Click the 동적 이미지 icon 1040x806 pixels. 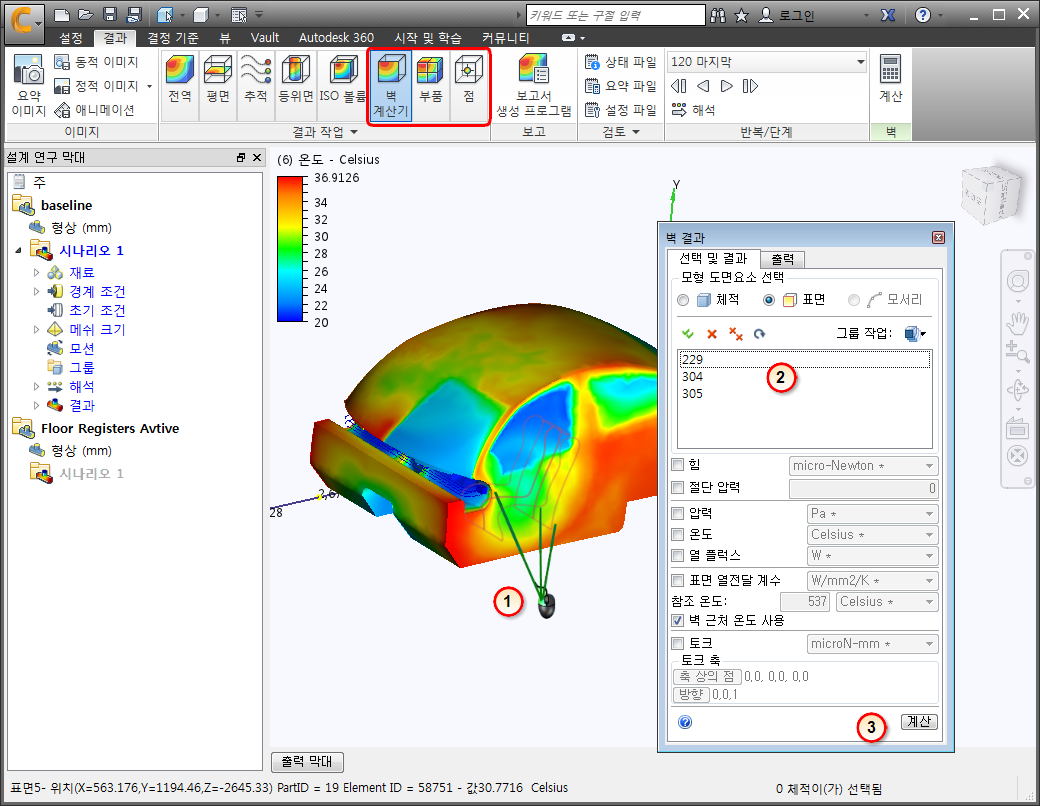point(62,62)
